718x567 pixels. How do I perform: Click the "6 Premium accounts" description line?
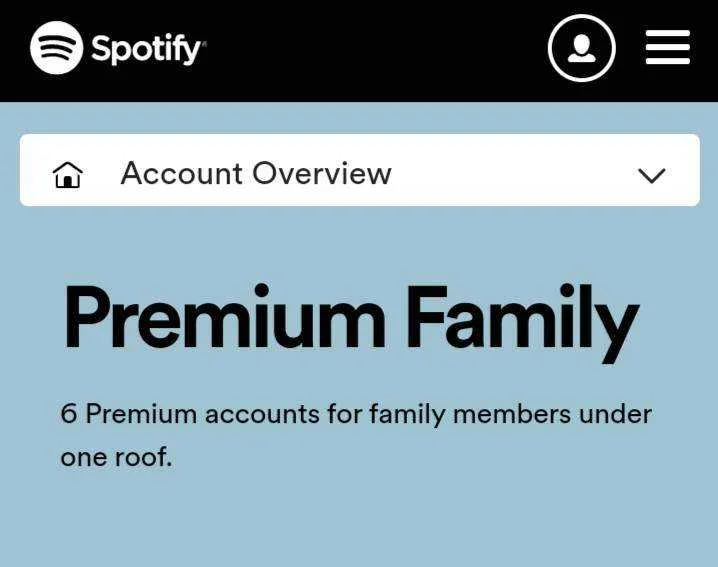(x=356, y=414)
